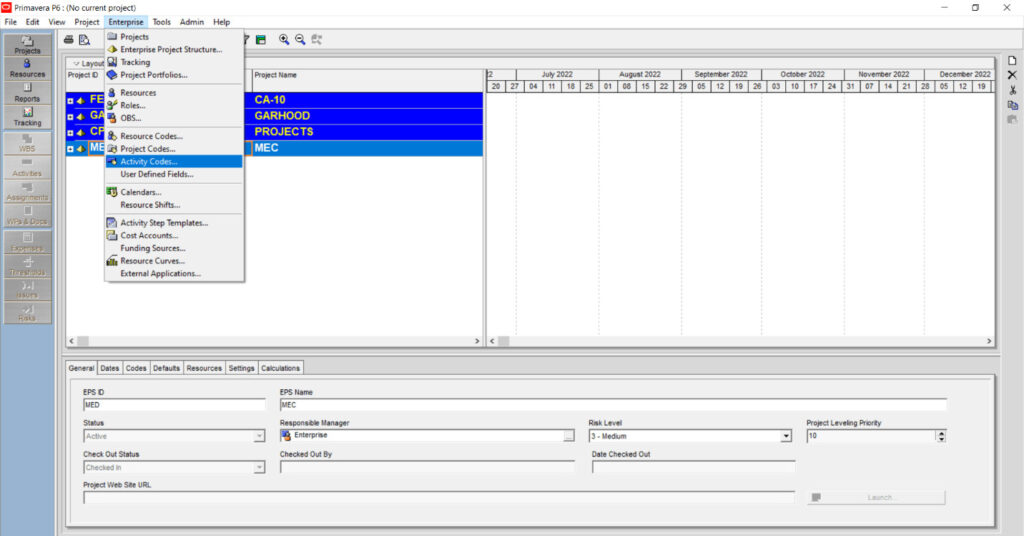Screen dimensions: 1024x536
Task: Click the Print toolbar icon
Action: [69, 40]
